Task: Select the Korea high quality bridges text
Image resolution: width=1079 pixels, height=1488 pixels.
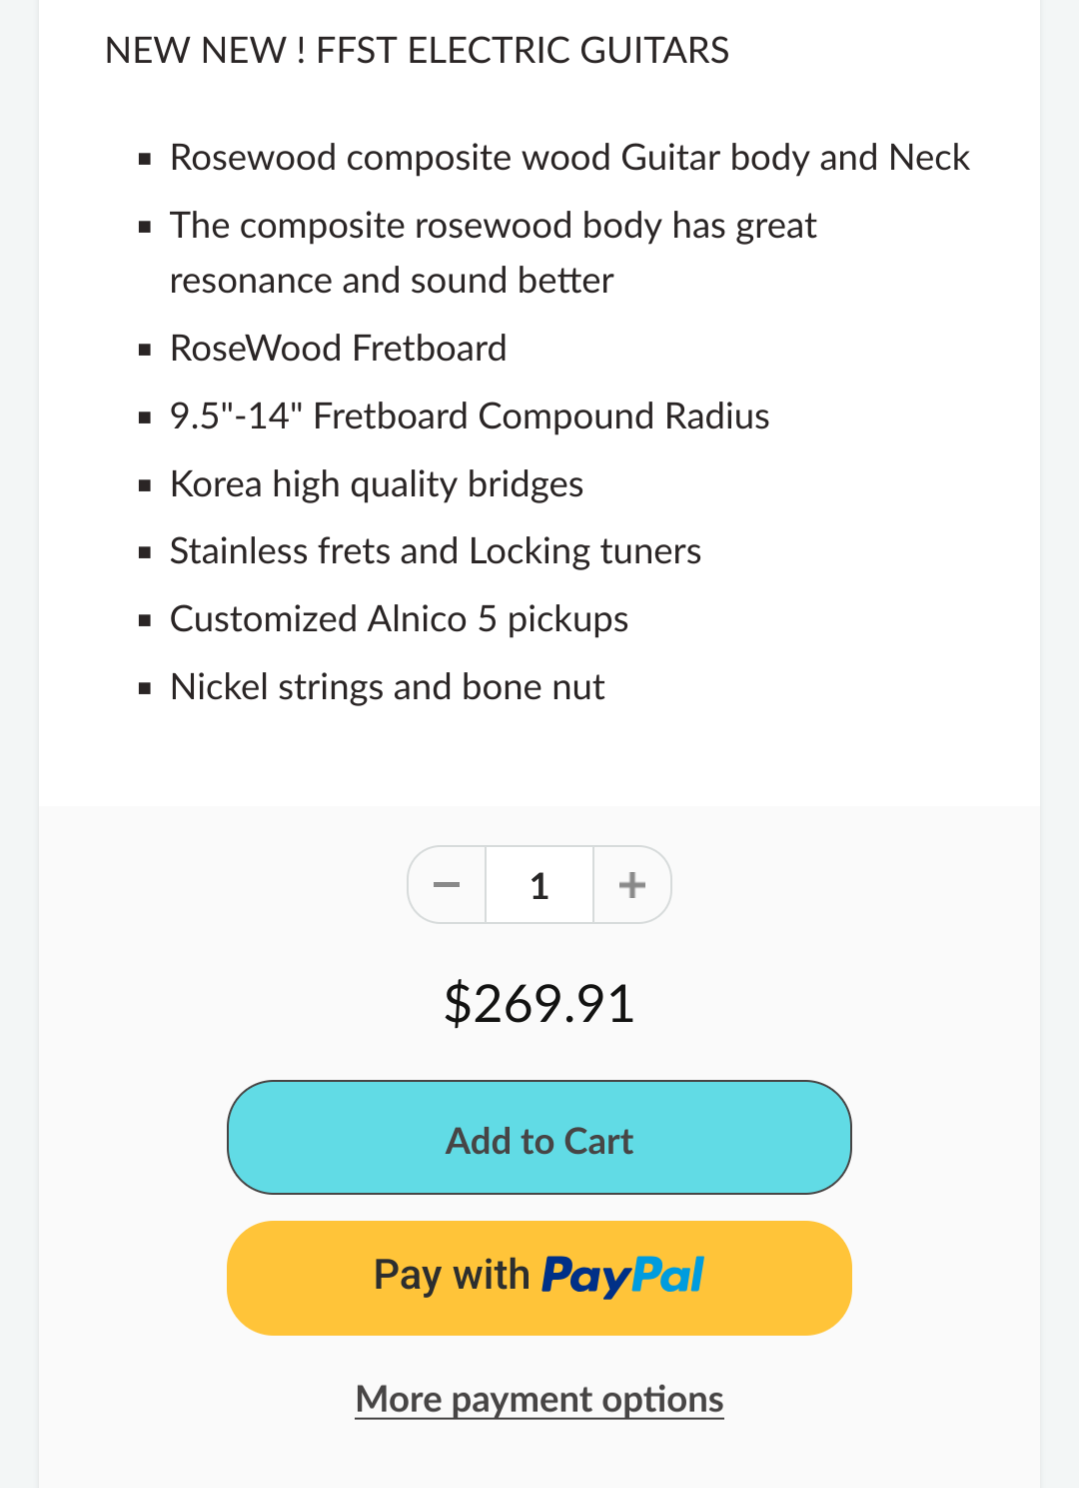Action: coord(376,484)
